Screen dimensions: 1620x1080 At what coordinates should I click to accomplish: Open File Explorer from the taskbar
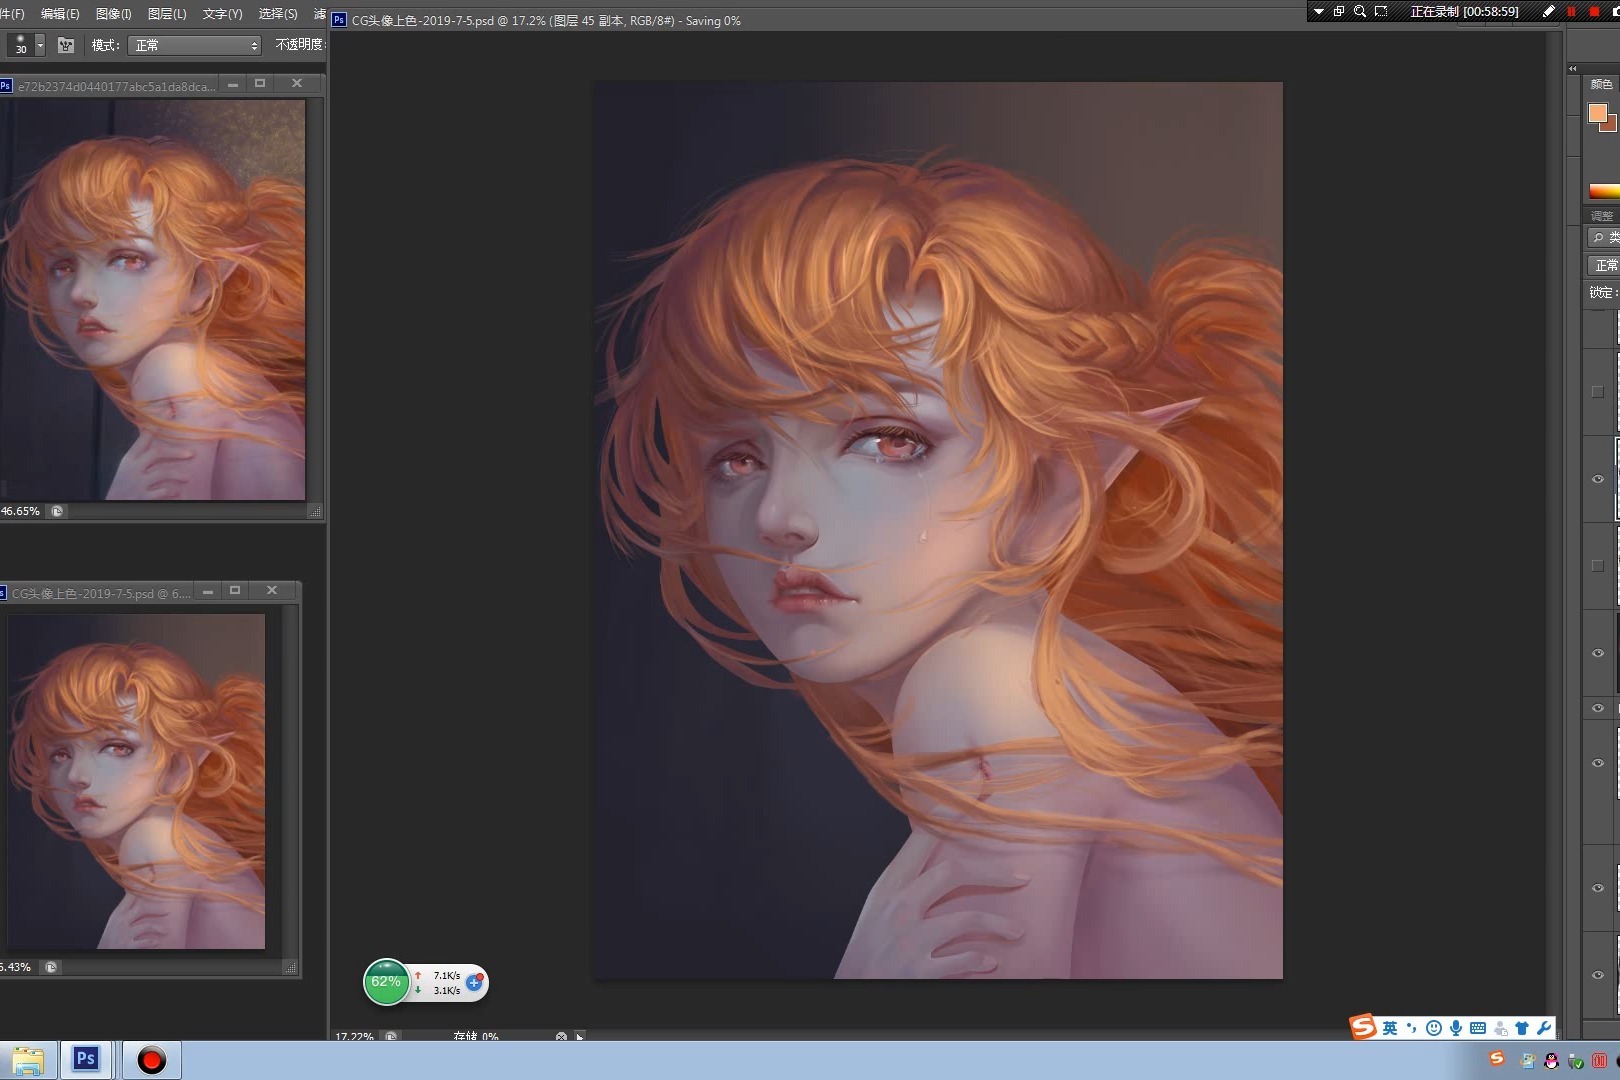click(x=28, y=1061)
